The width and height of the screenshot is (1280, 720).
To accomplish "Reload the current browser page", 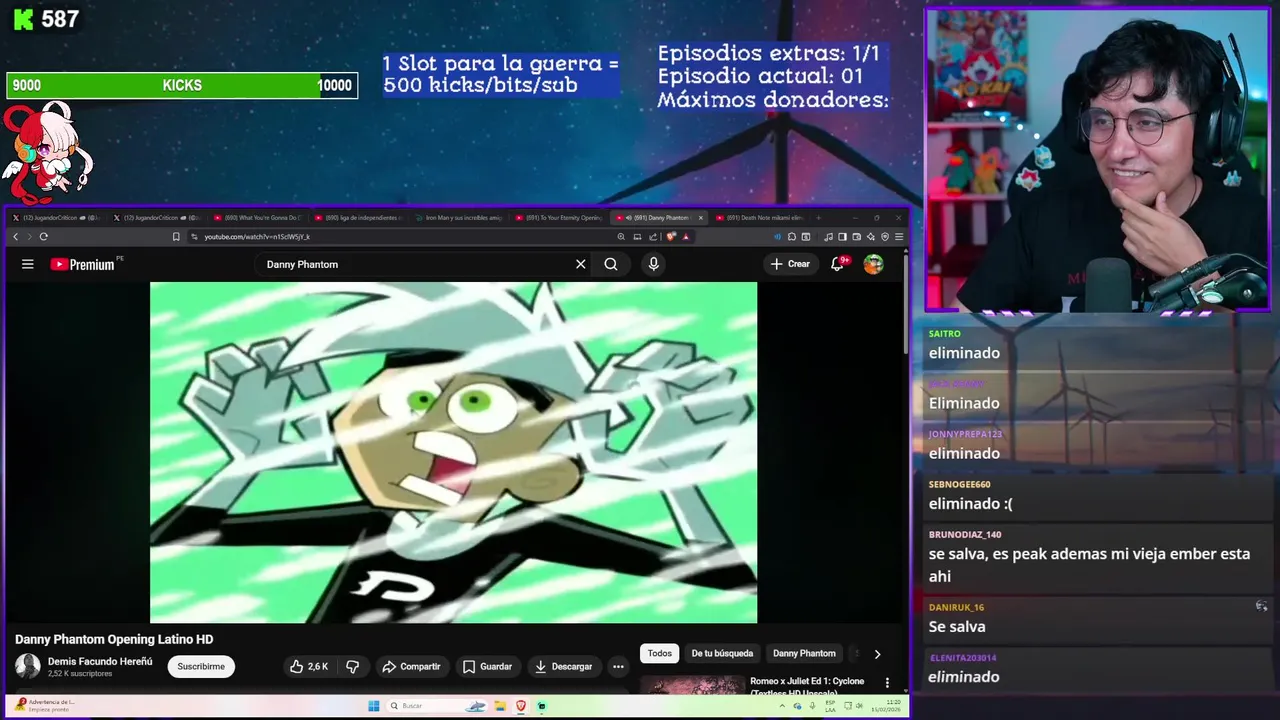I will coord(43,237).
